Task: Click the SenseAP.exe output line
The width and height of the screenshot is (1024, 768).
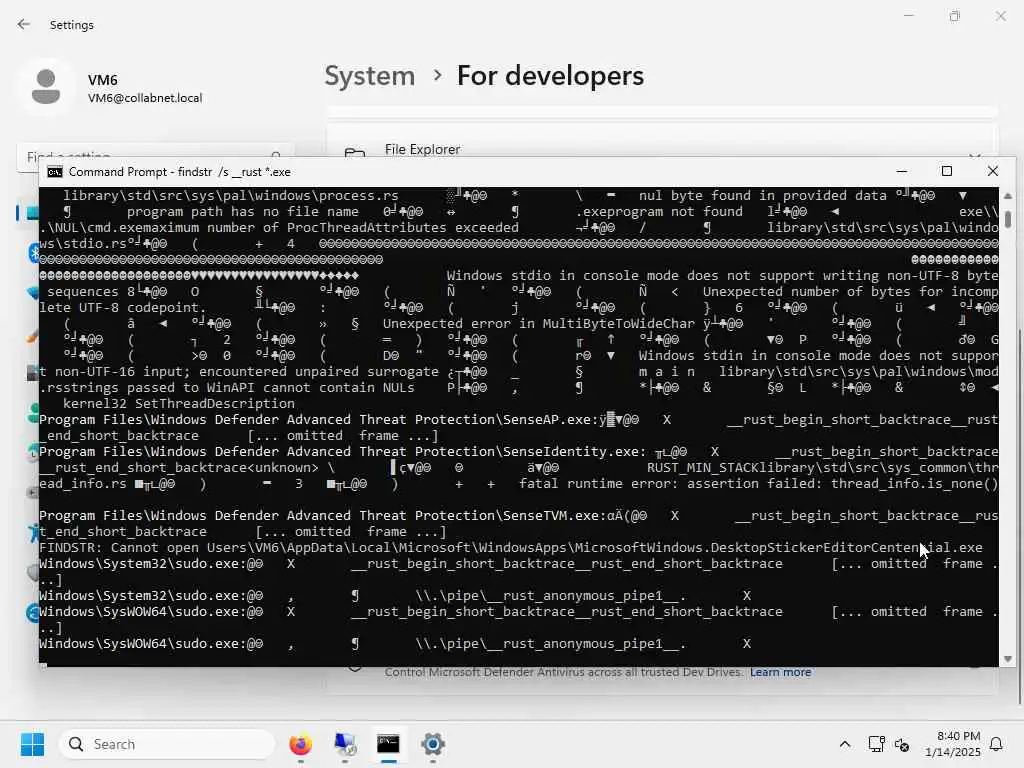Action: pyautogui.click(x=519, y=428)
